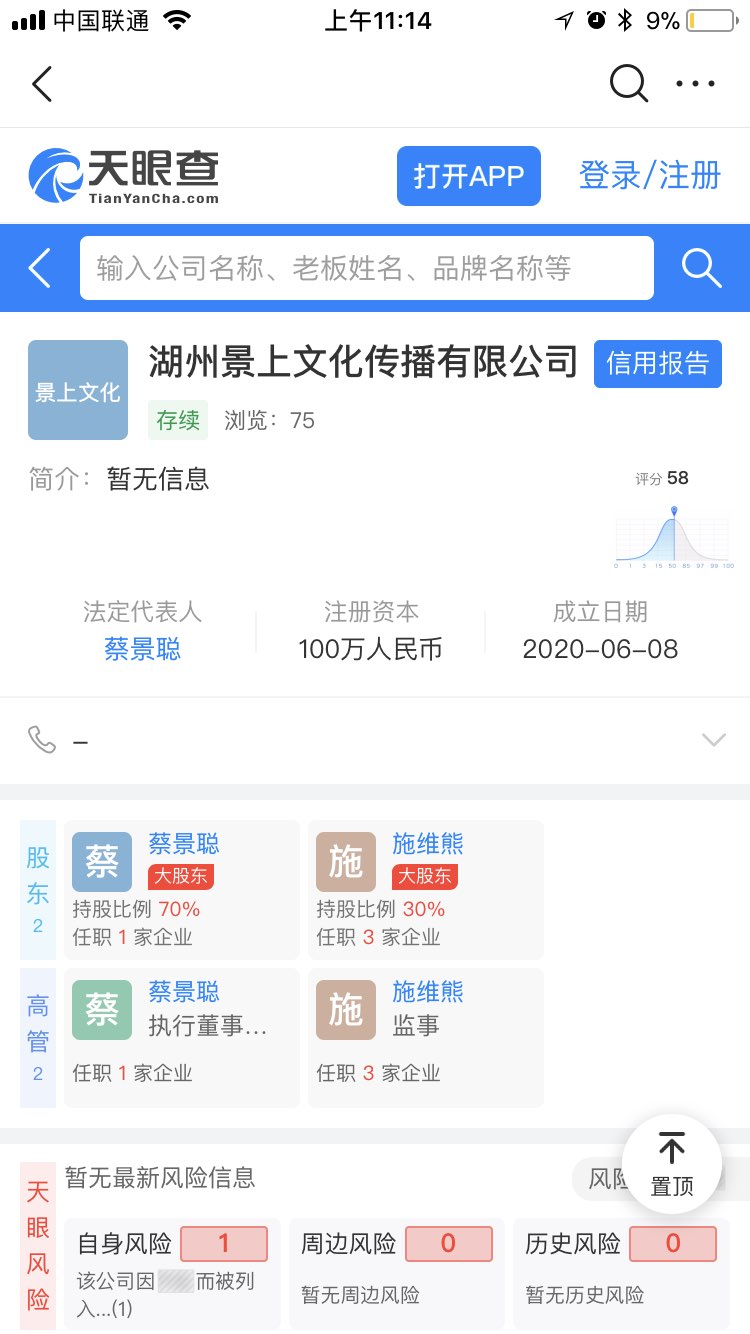
Task: Expand the contact info chevron
Action: (x=713, y=740)
